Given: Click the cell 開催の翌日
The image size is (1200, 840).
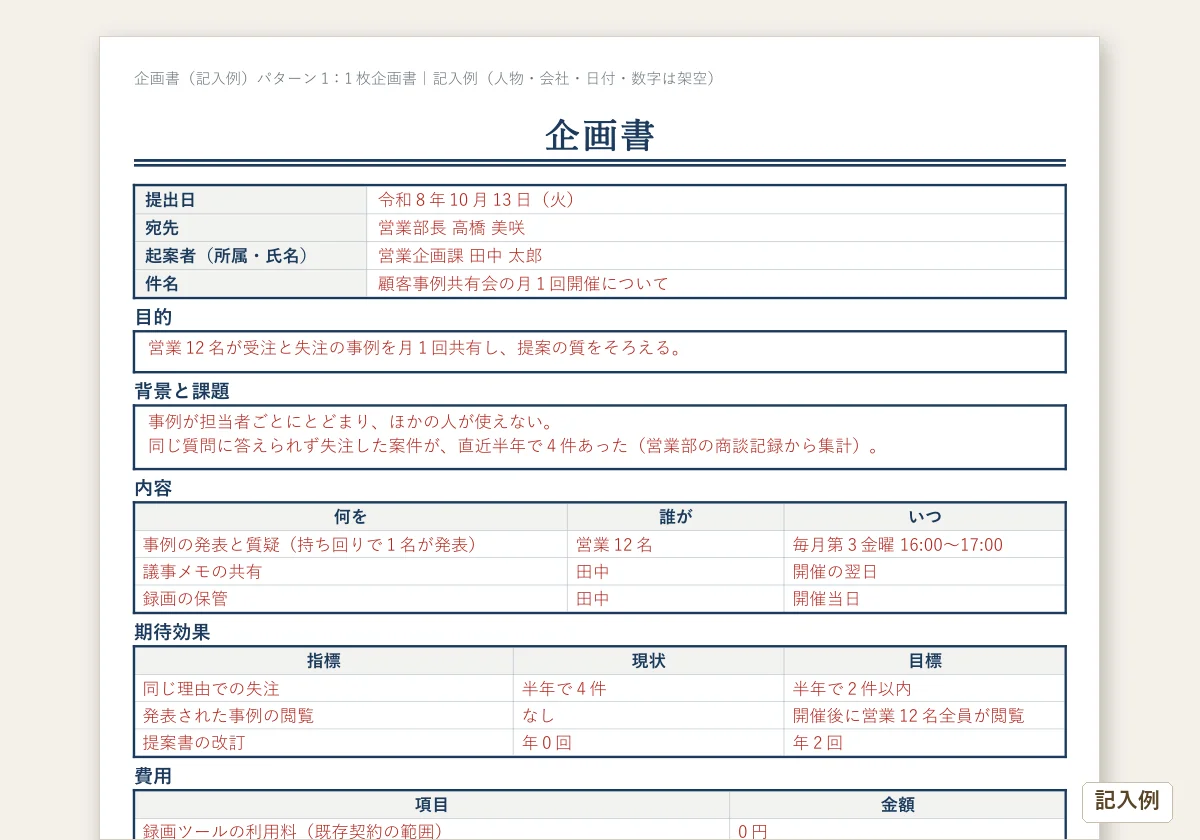Looking at the screenshot, I should [925, 572].
